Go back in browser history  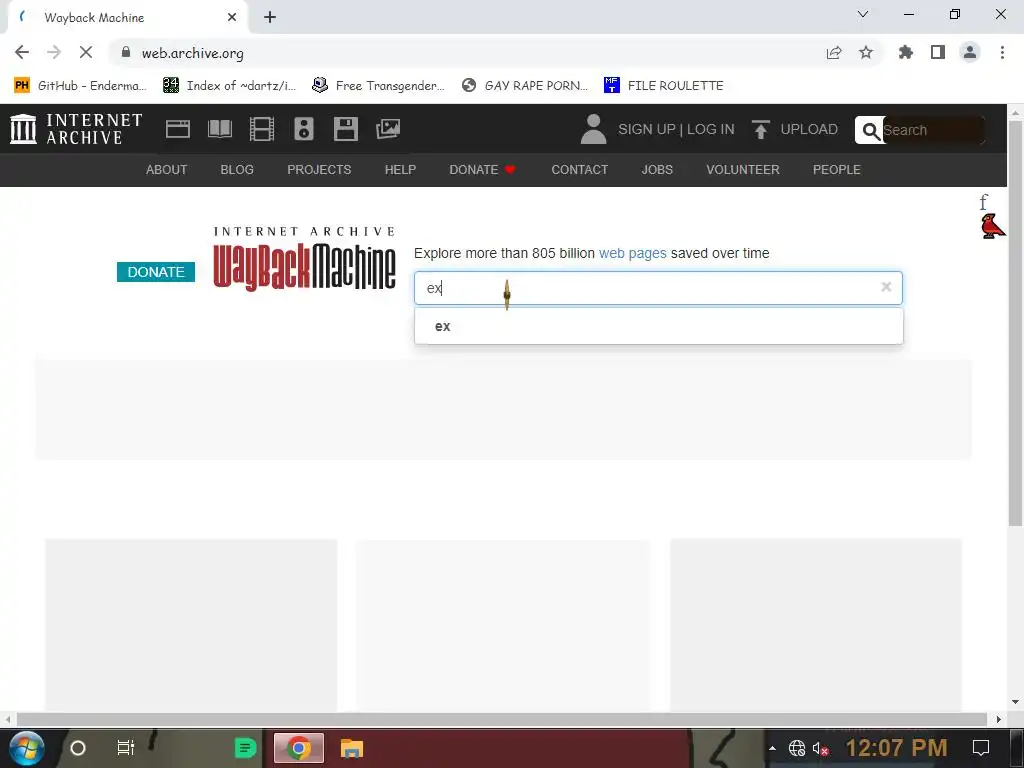tap(22, 52)
